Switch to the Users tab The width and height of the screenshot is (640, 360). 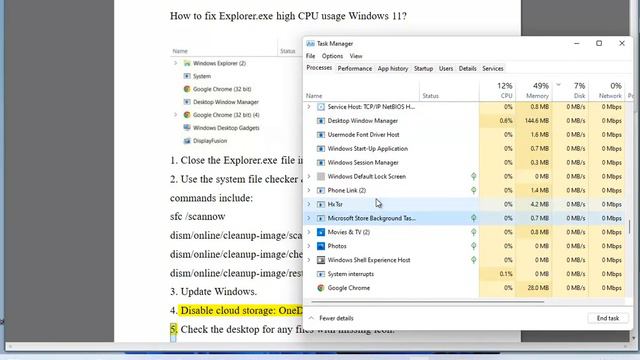pos(446,69)
